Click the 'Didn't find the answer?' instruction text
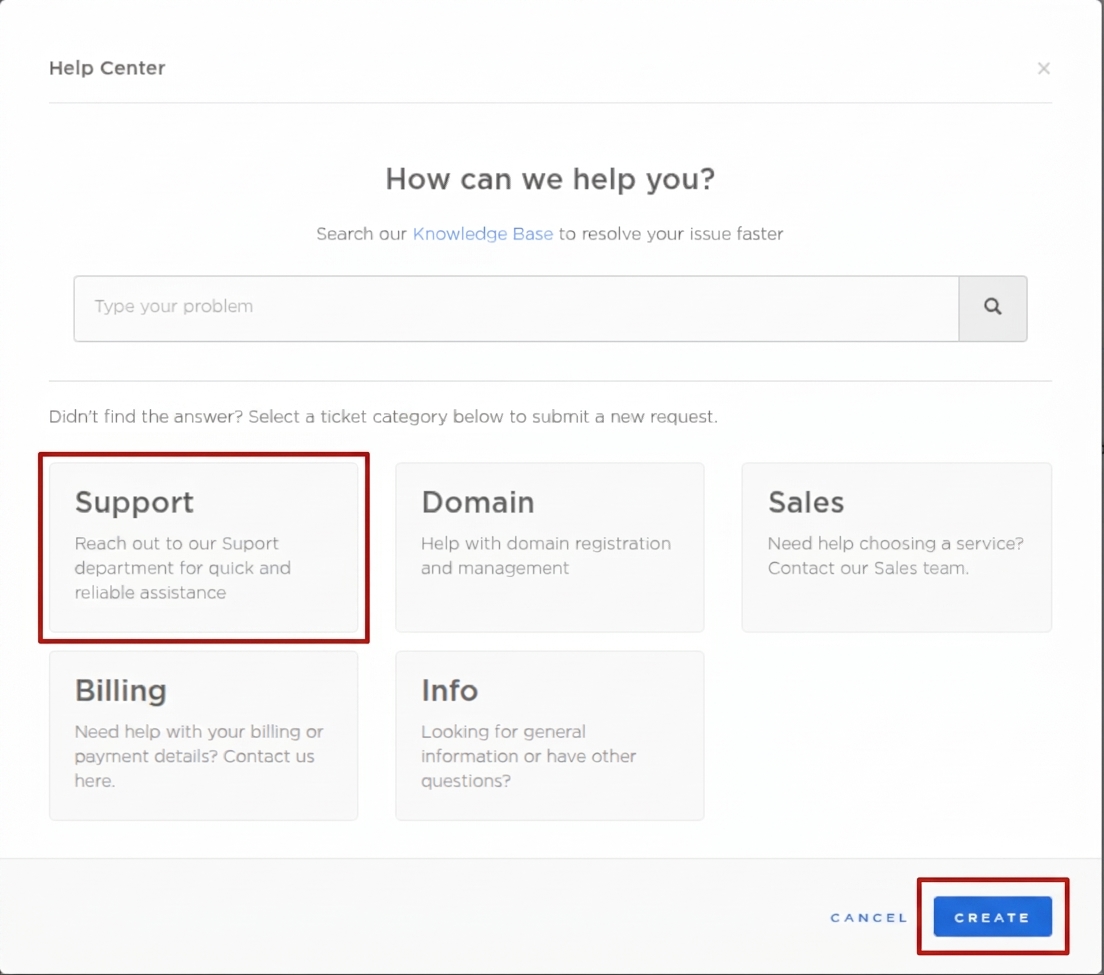The width and height of the screenshot is (1104, 975). pos(384,417)
